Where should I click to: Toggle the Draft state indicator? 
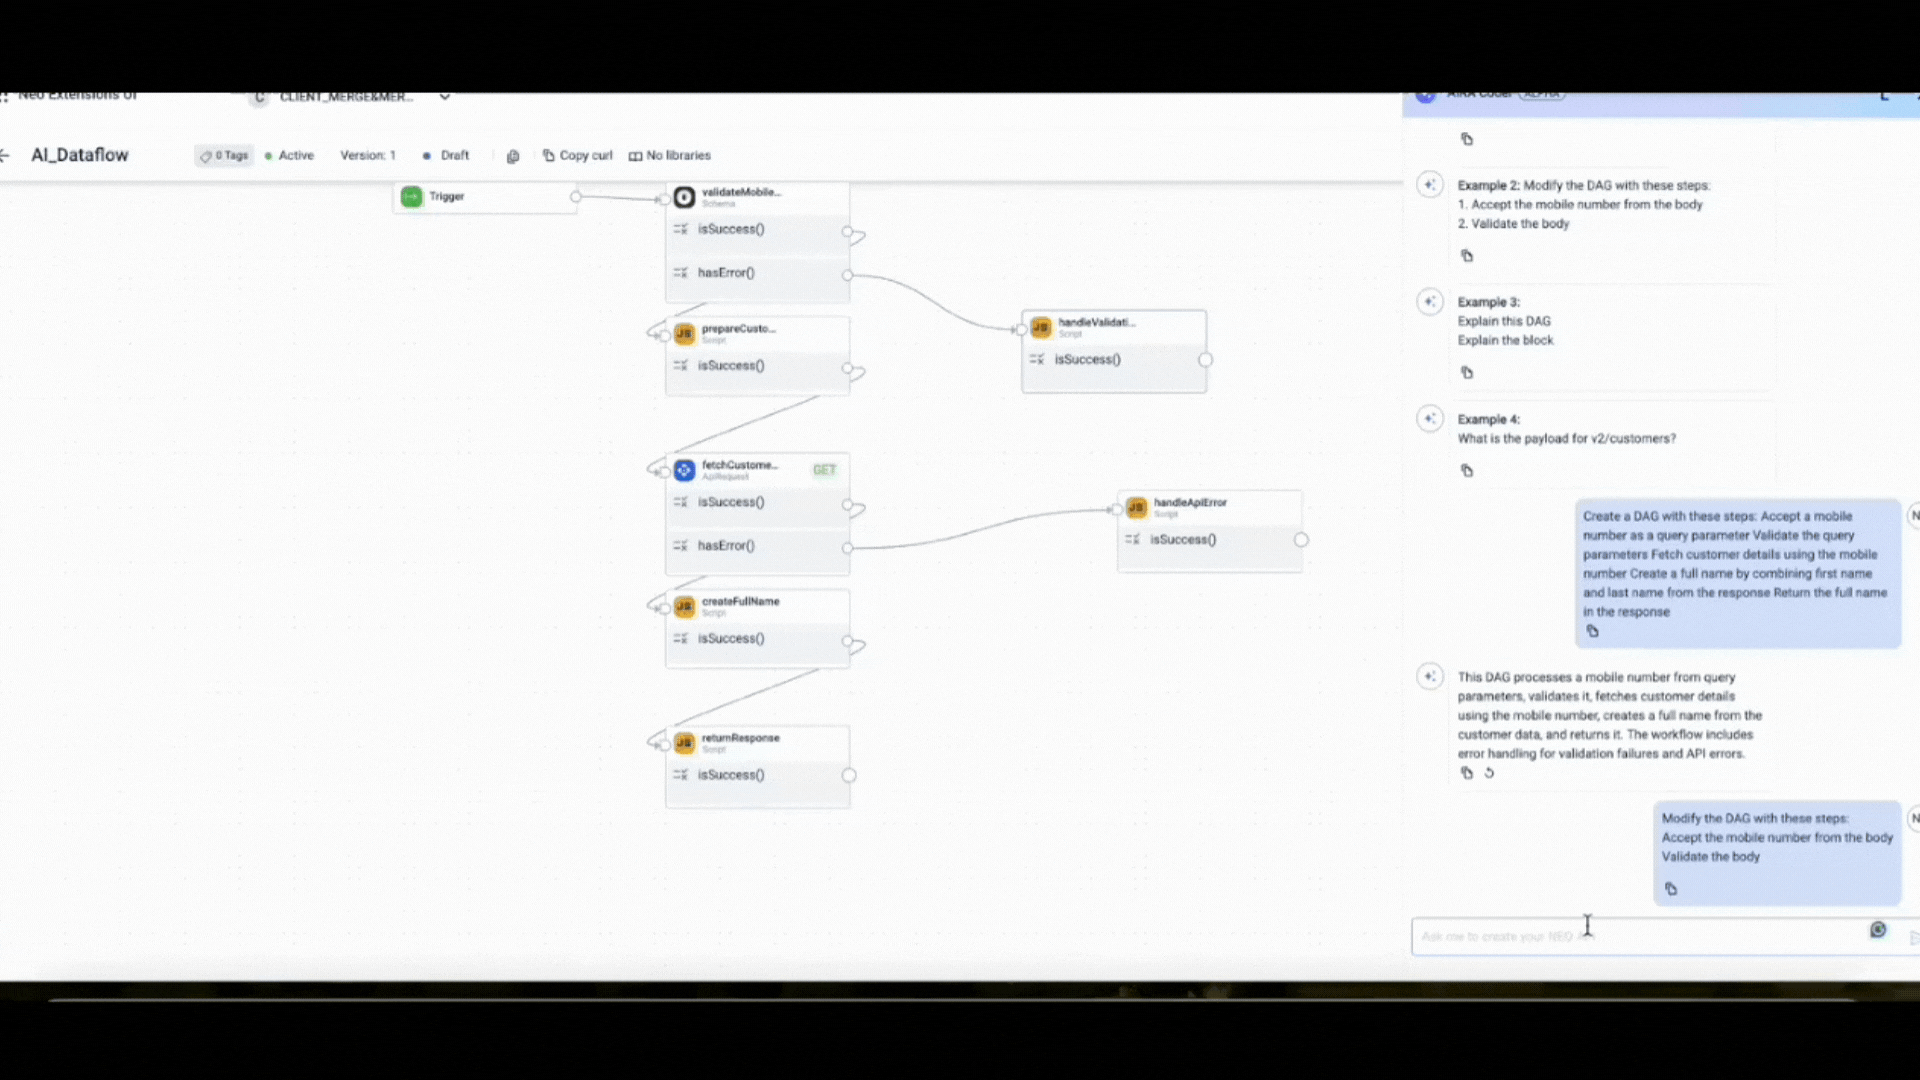446,156
